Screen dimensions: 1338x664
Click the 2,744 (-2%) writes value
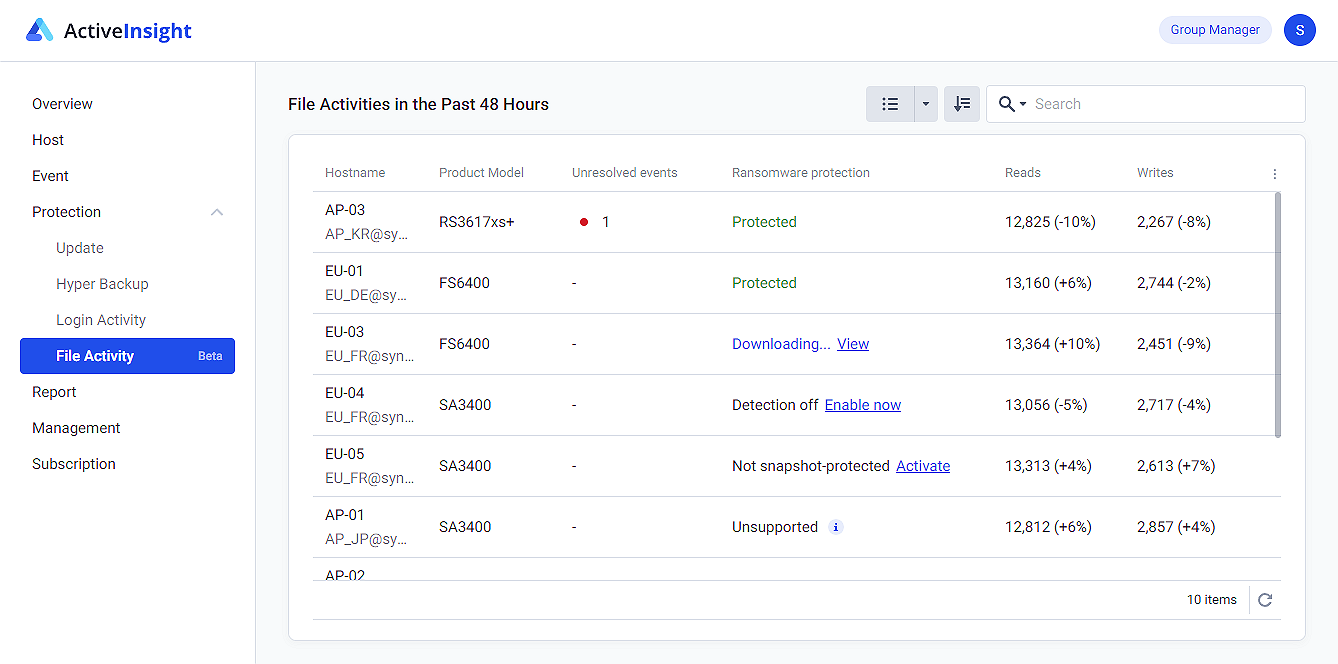point(1174,283)
